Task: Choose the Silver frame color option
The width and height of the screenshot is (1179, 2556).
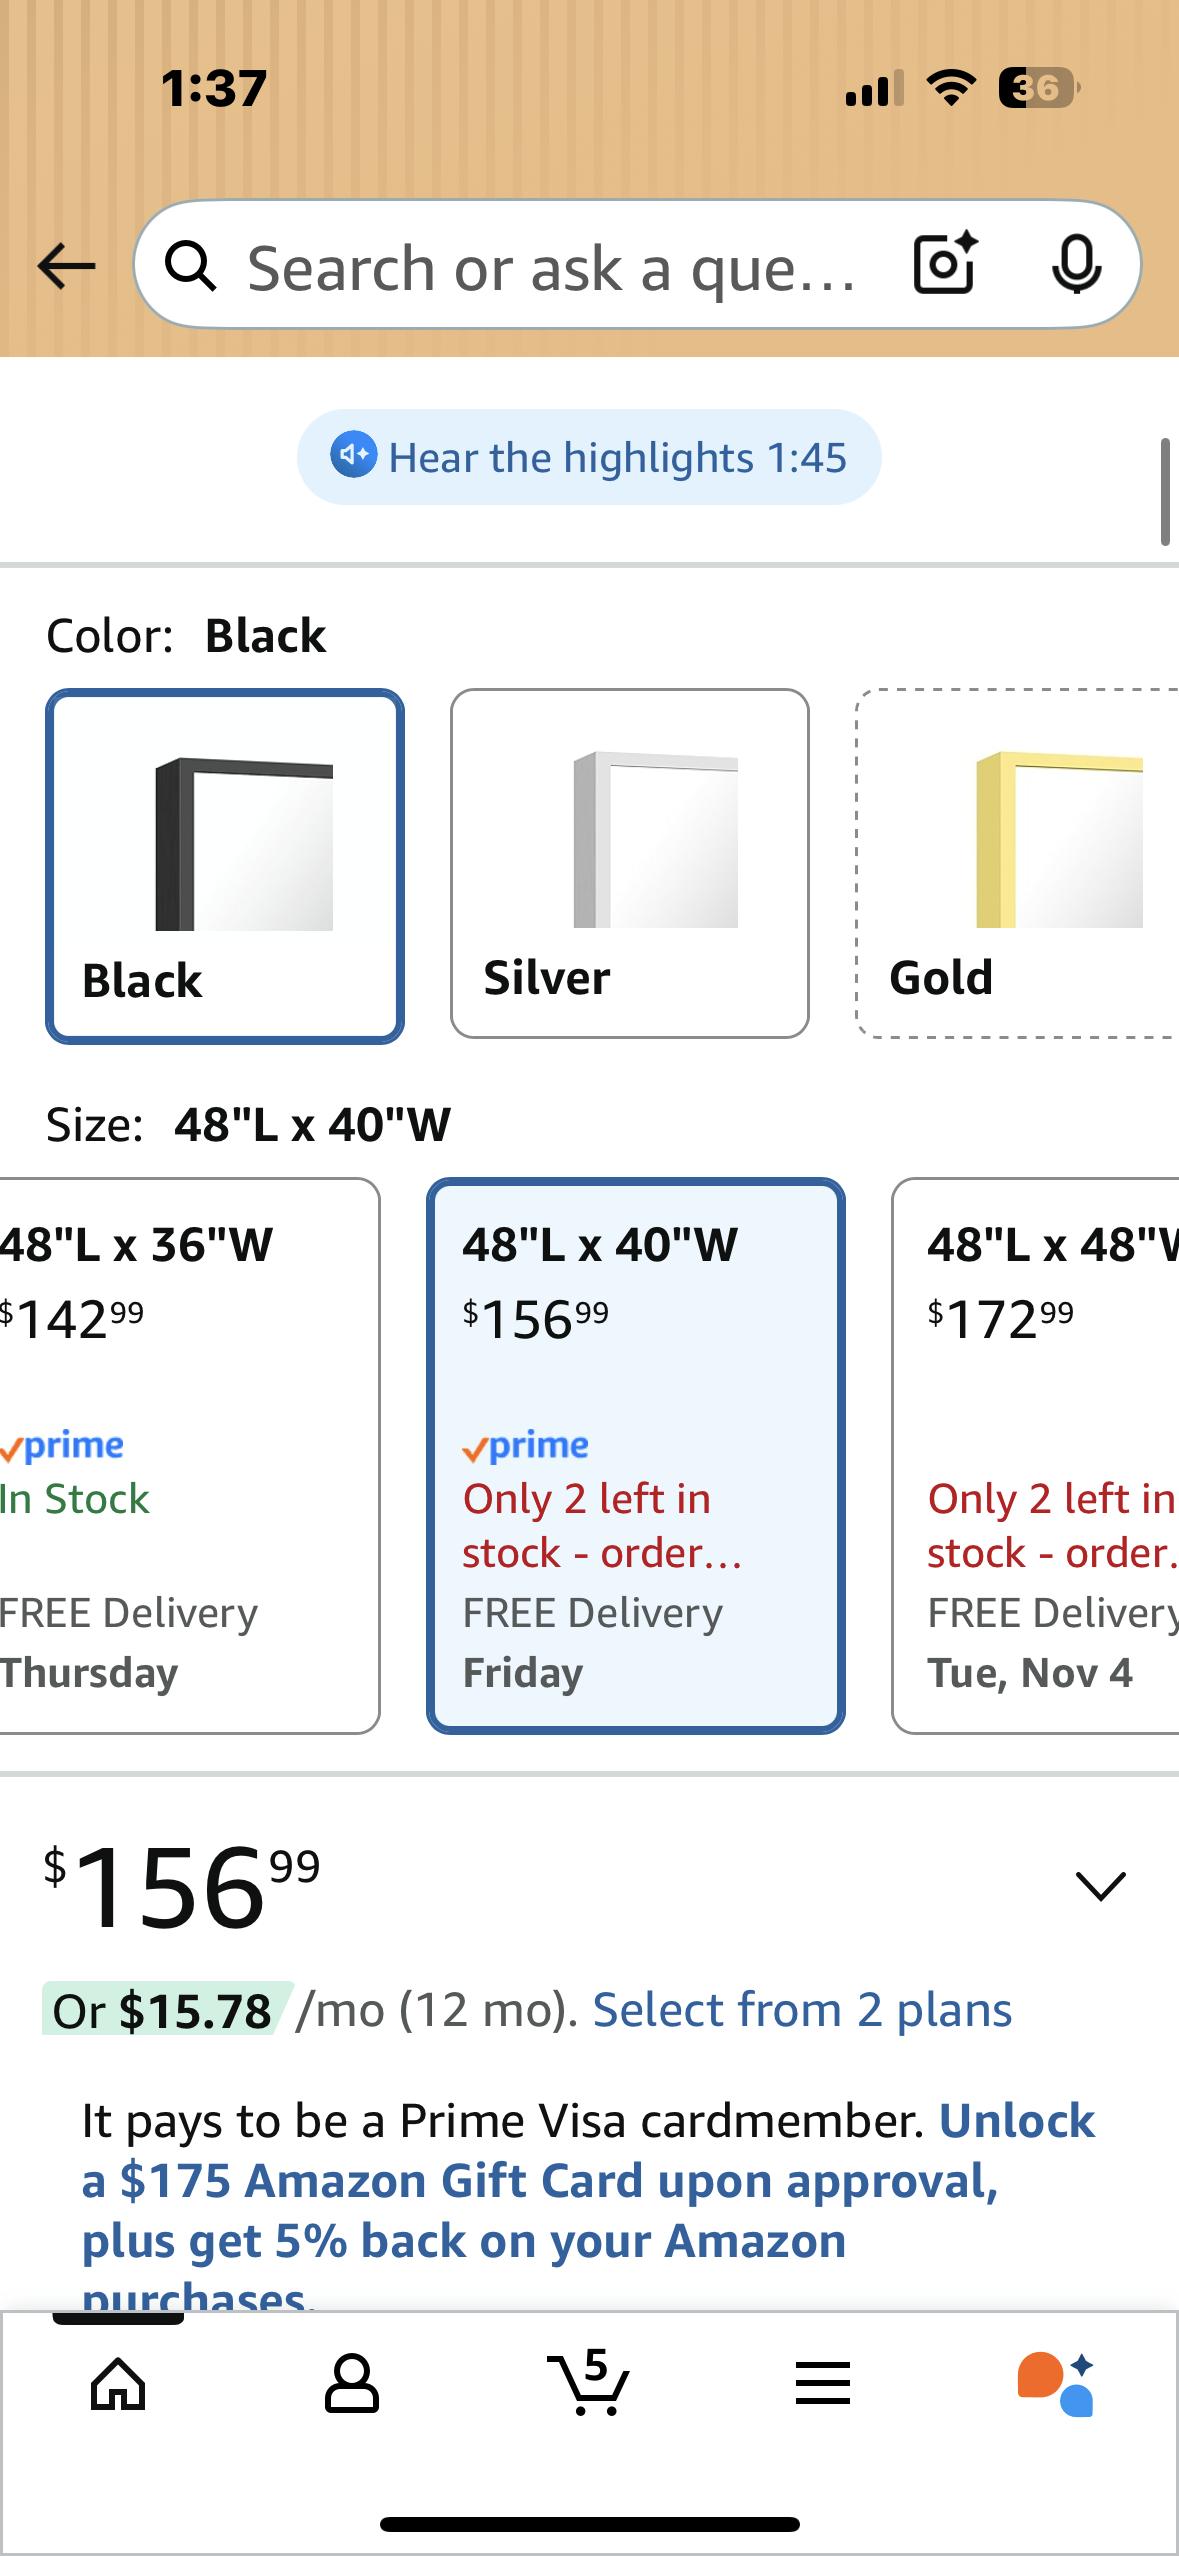Action: pos(629,864)
